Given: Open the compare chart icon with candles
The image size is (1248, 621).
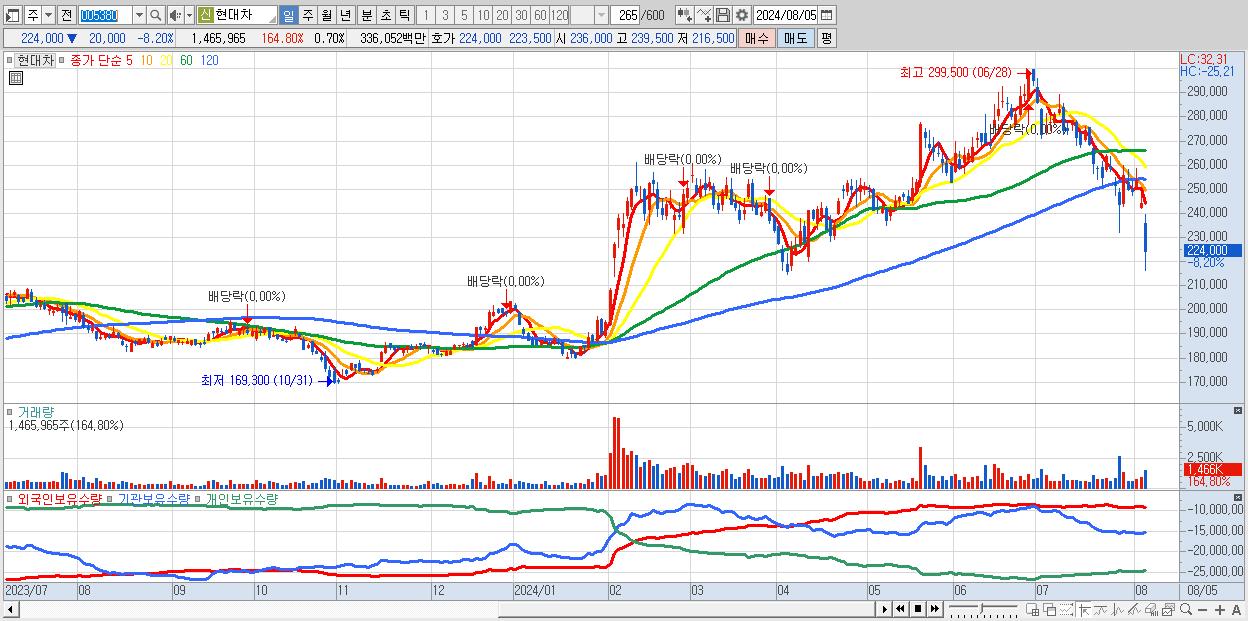Looking at the screenshot, I should tap(685, 15).
